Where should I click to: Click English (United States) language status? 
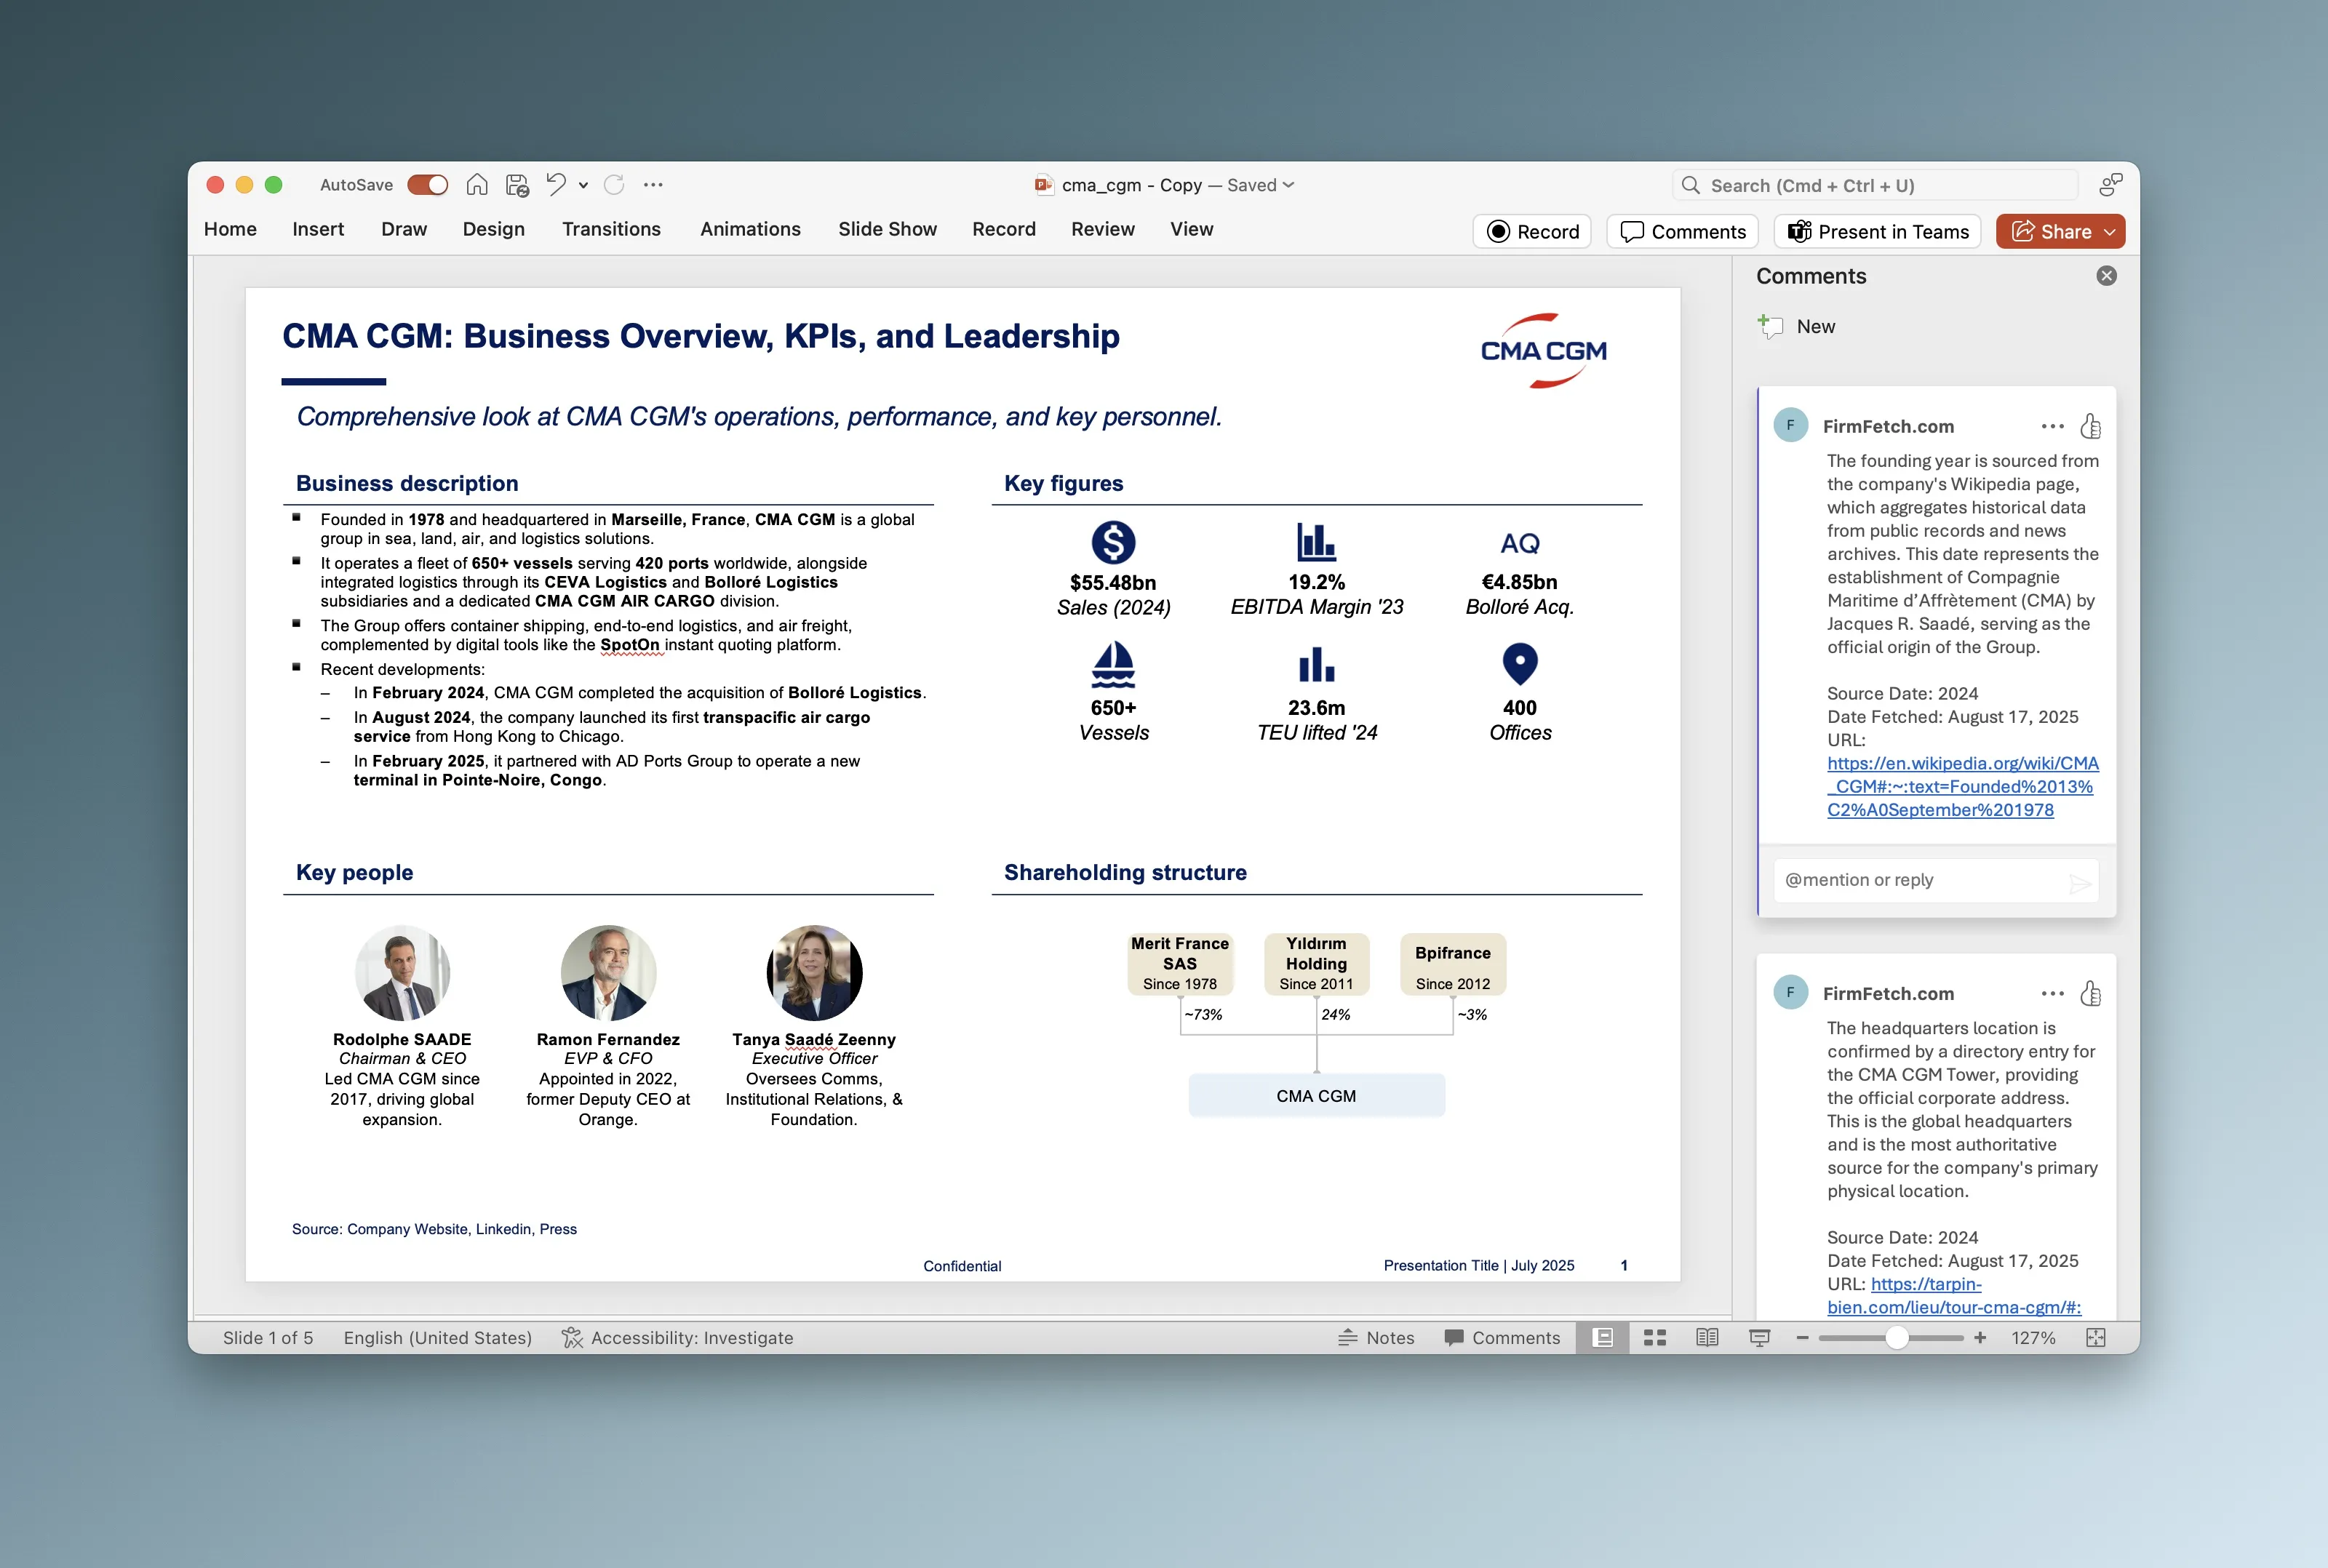click(437, 1338)
